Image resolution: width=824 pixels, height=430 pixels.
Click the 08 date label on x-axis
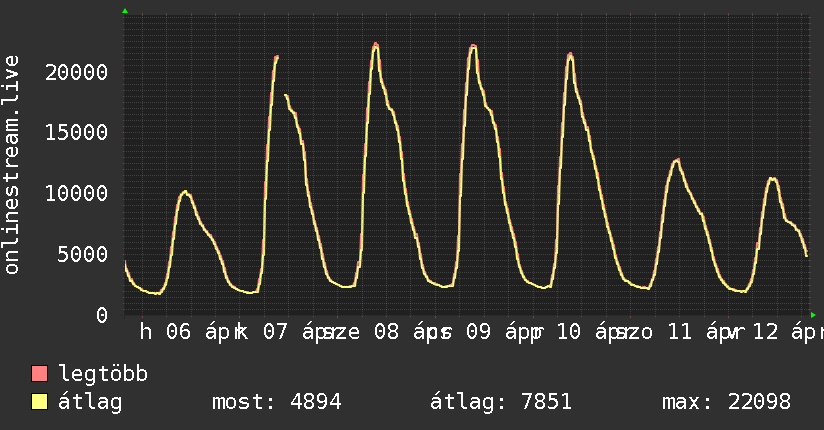coord(386,332)
